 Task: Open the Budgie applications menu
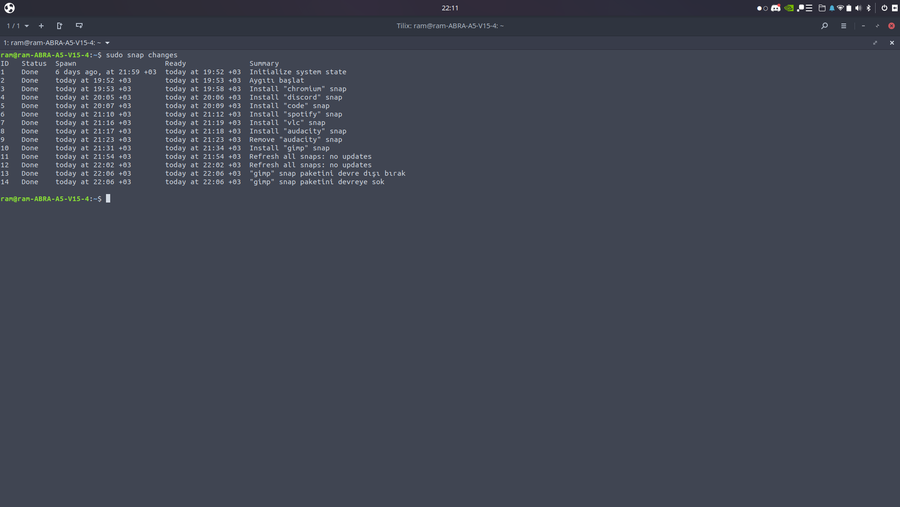click(9, 8)
